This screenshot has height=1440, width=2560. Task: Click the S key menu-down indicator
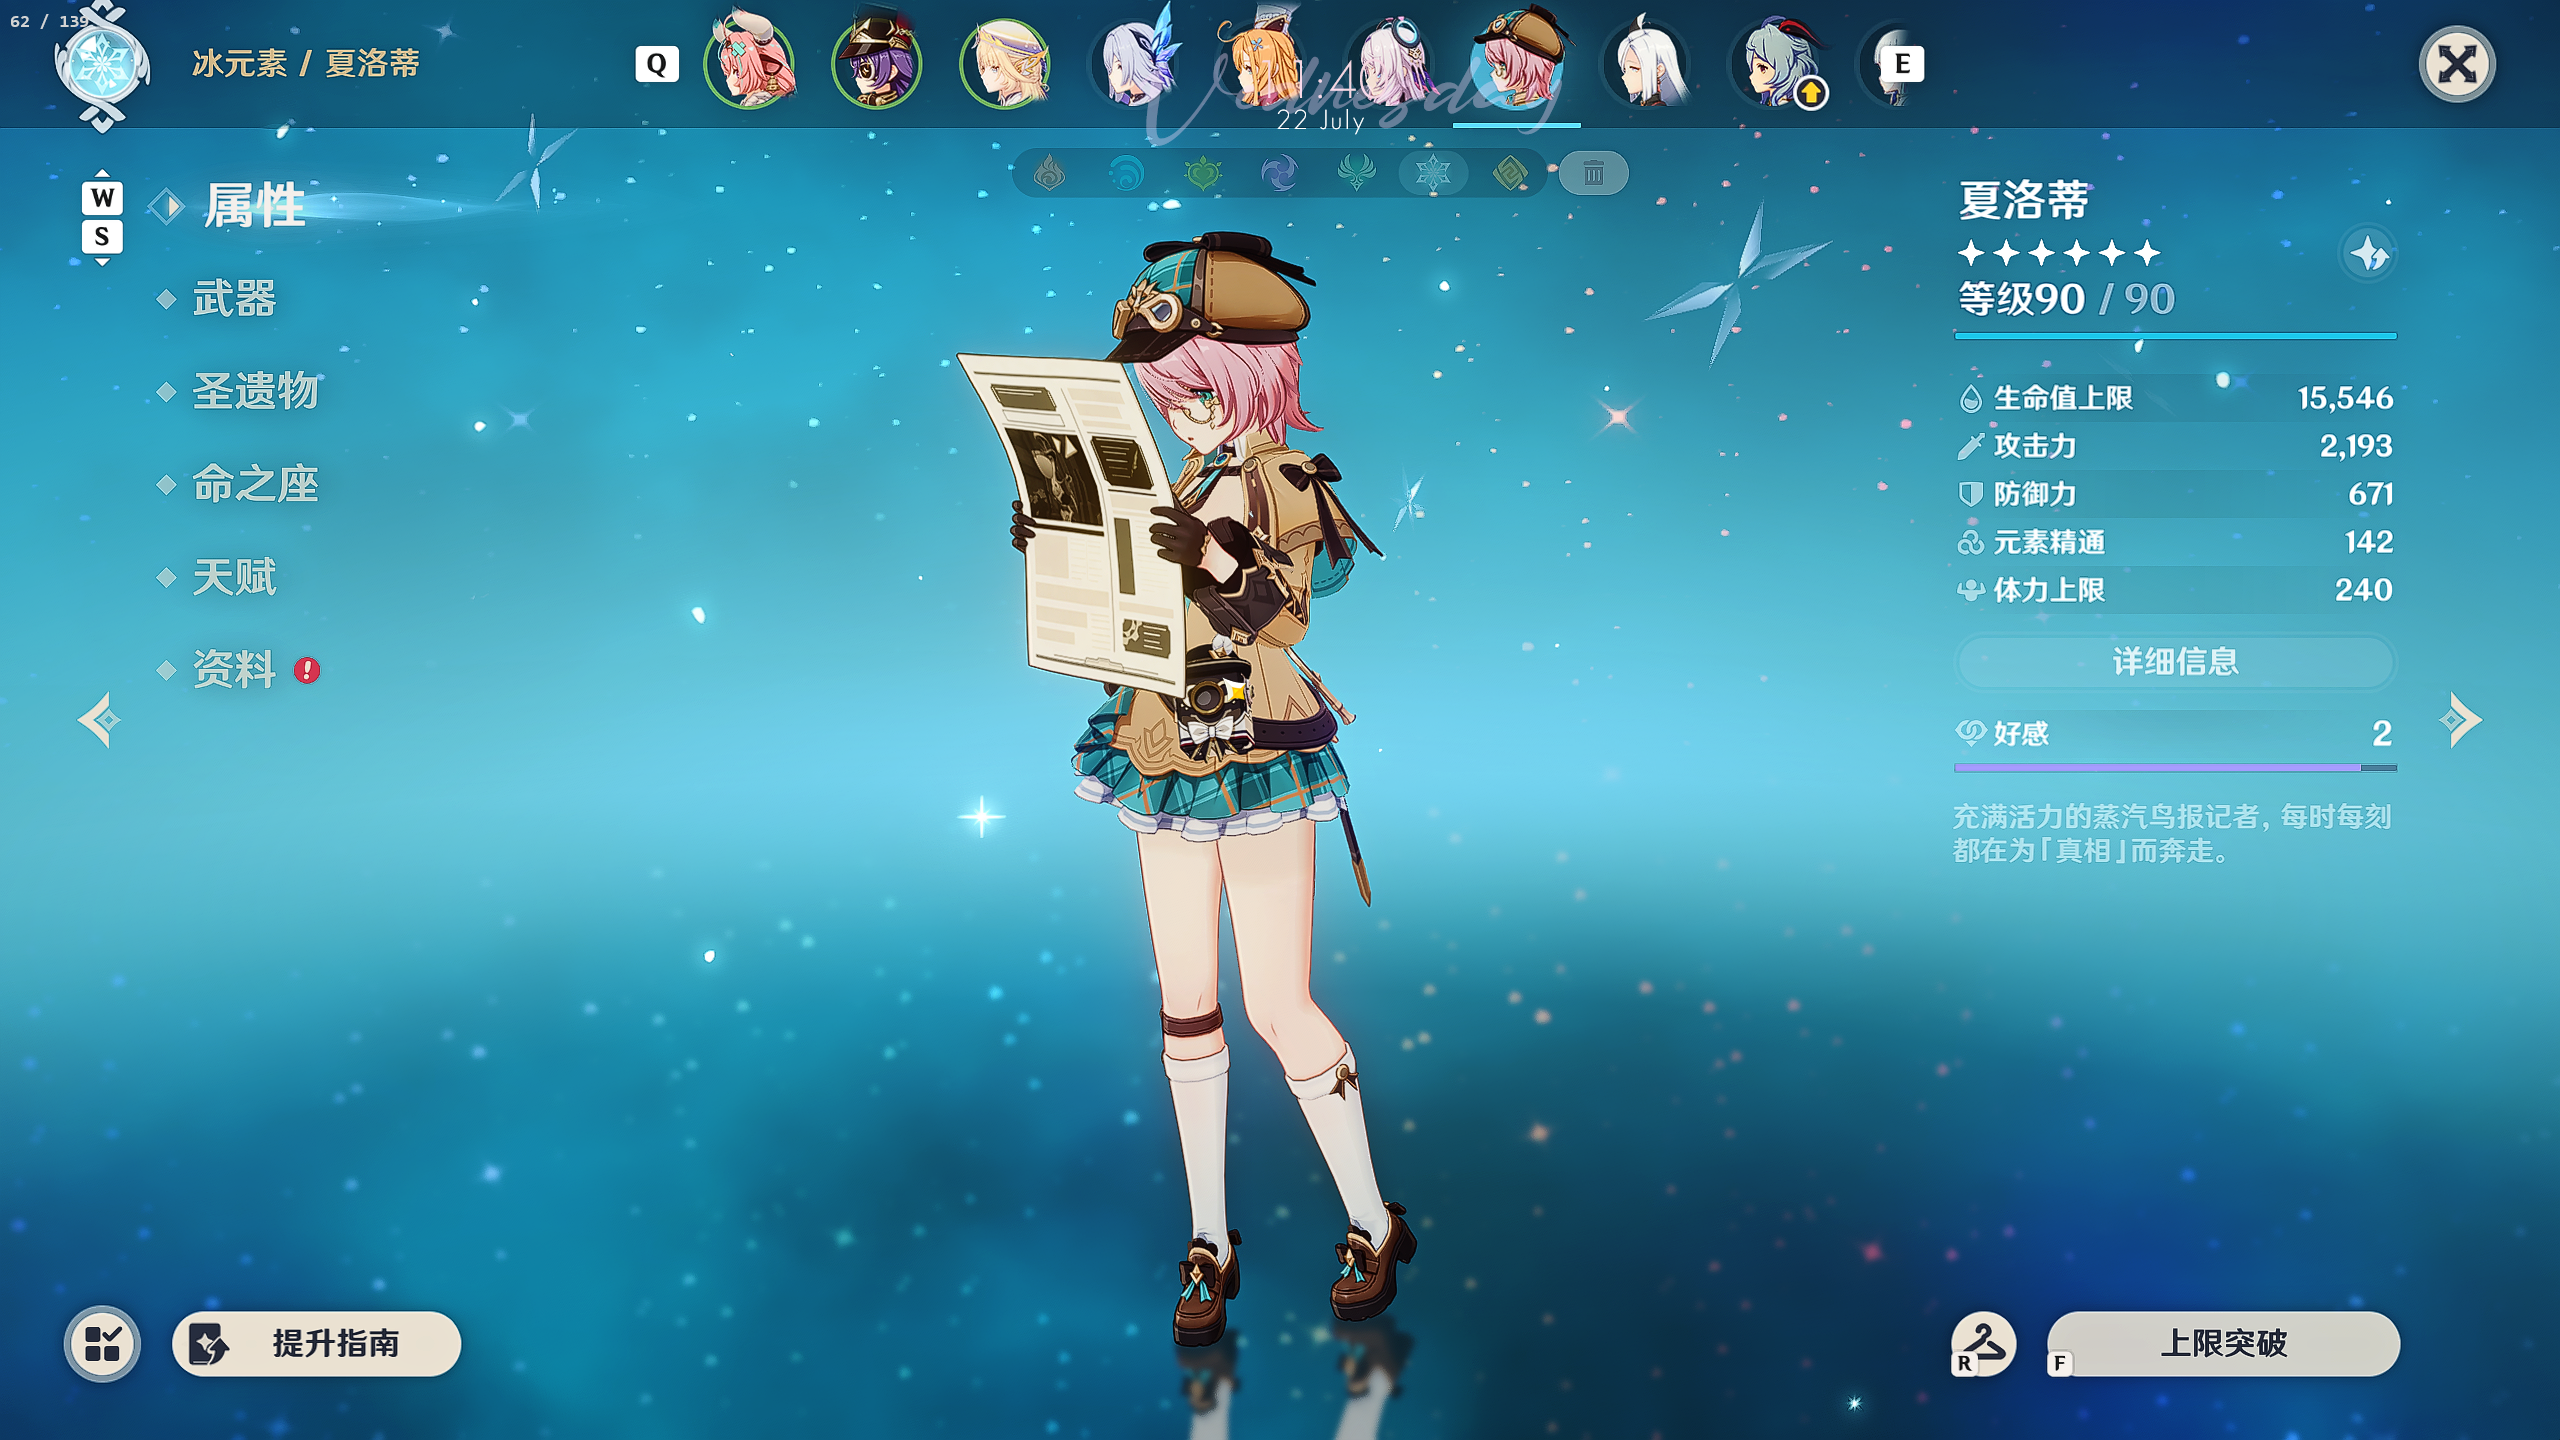[102, 237]
